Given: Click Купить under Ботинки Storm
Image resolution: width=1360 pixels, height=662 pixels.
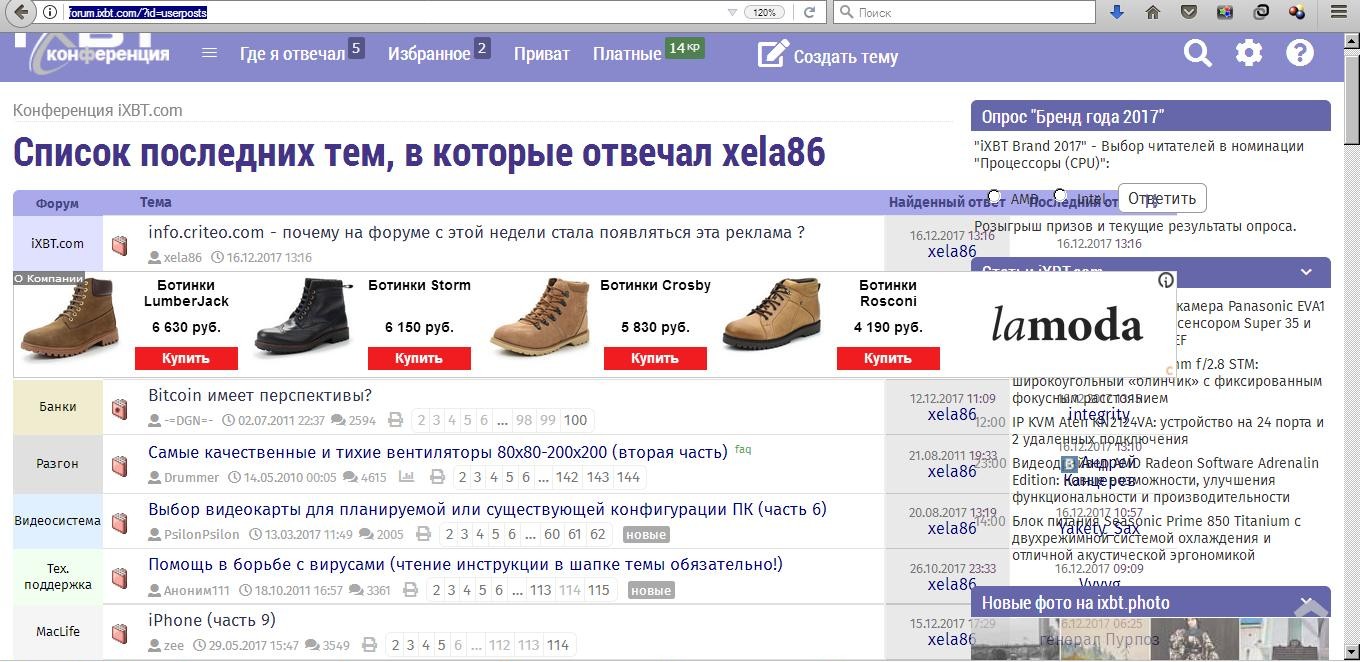Looking at the screenshot, I should pos(419,358).
